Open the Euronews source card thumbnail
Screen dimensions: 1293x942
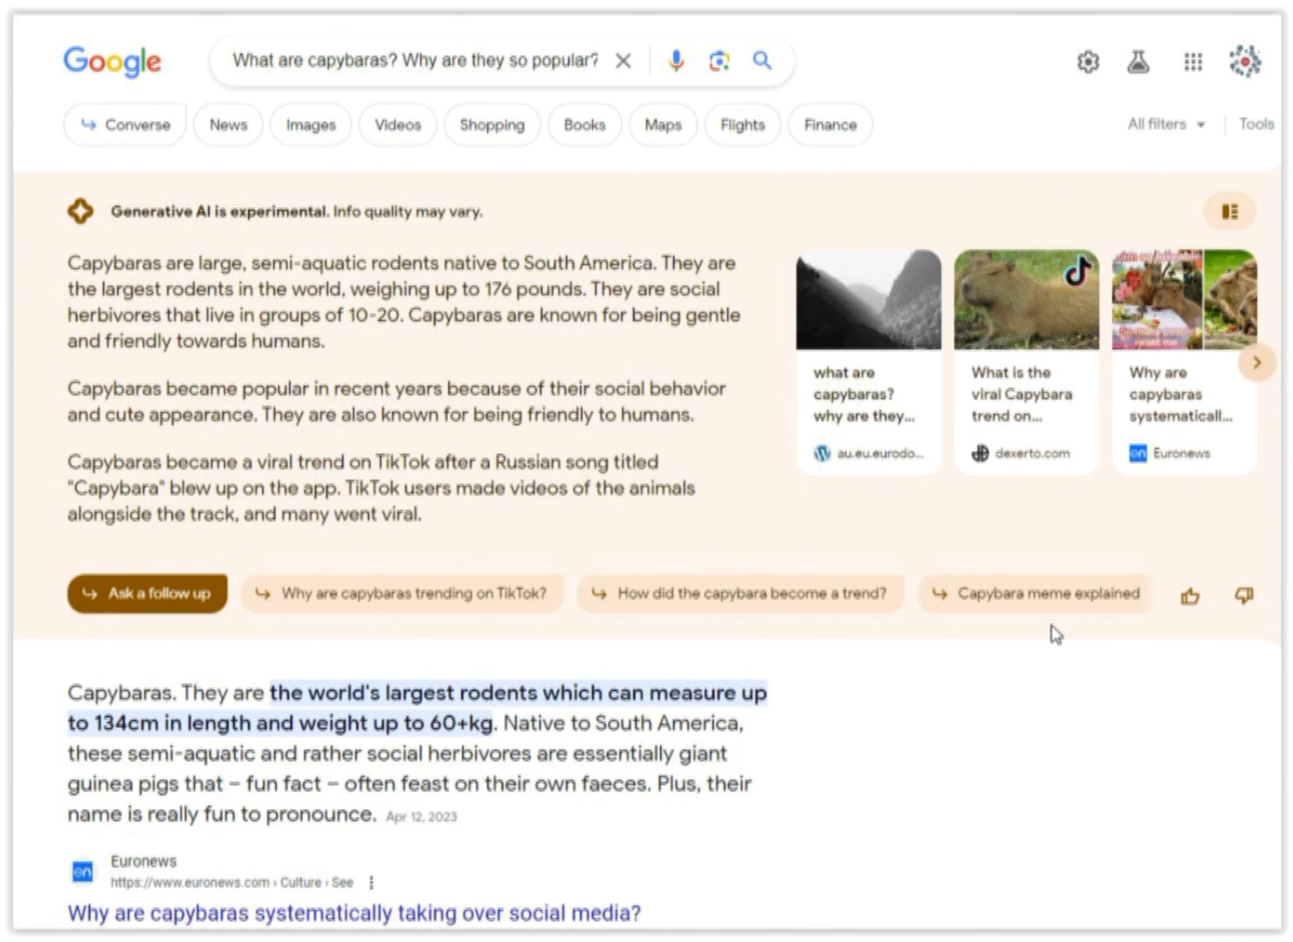(1184, 299)
